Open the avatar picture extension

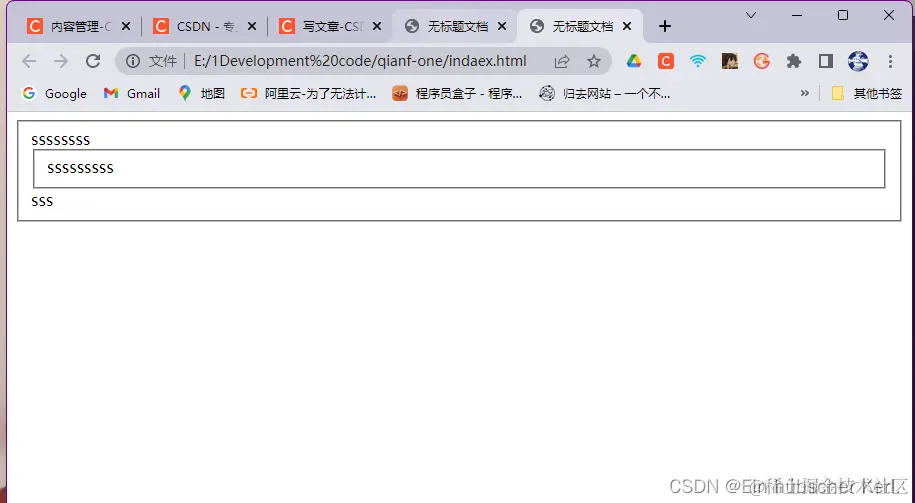(729, 61)
